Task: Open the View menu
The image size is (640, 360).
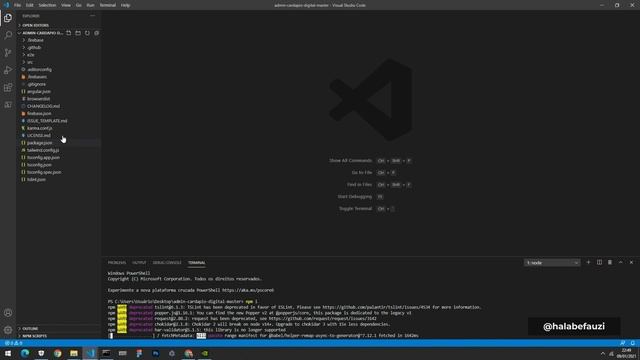Action: tap(66, 5)
